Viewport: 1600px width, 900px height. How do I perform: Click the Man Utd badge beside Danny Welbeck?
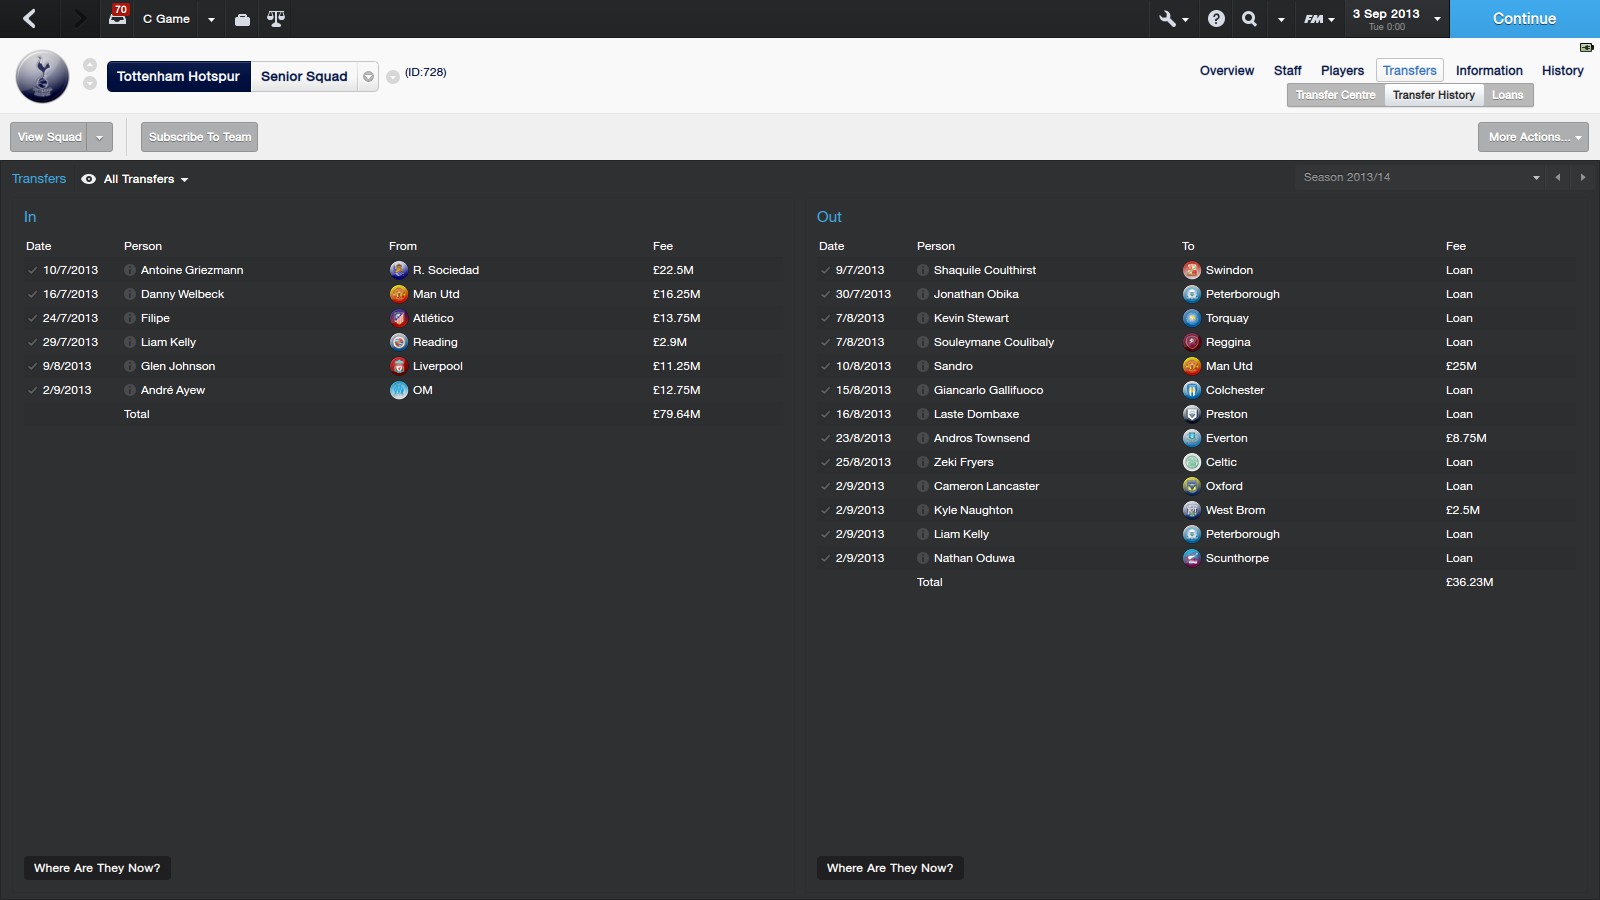398,294
